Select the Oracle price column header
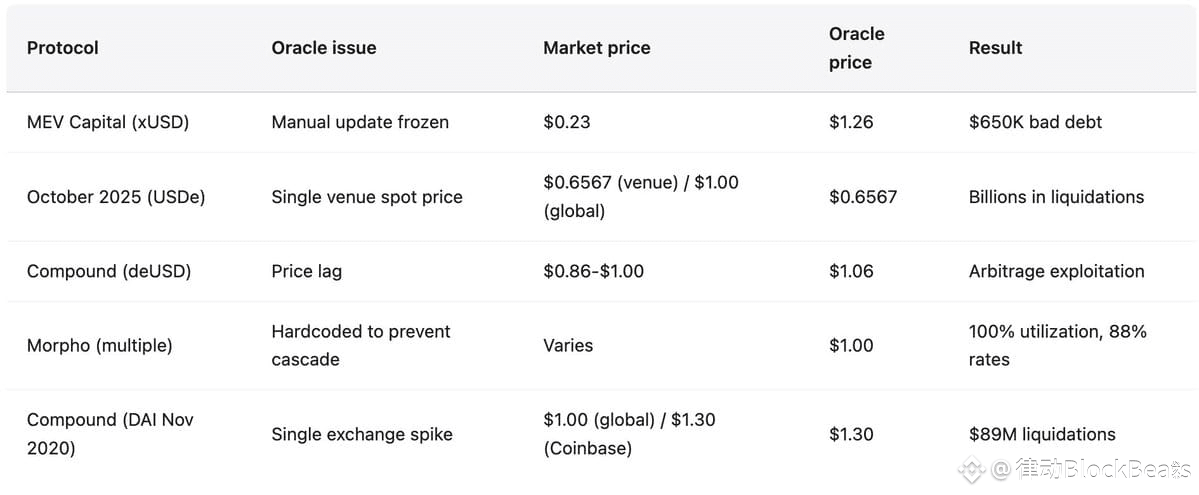Screen dimensions: 1199x495 (x=856, y=48)
